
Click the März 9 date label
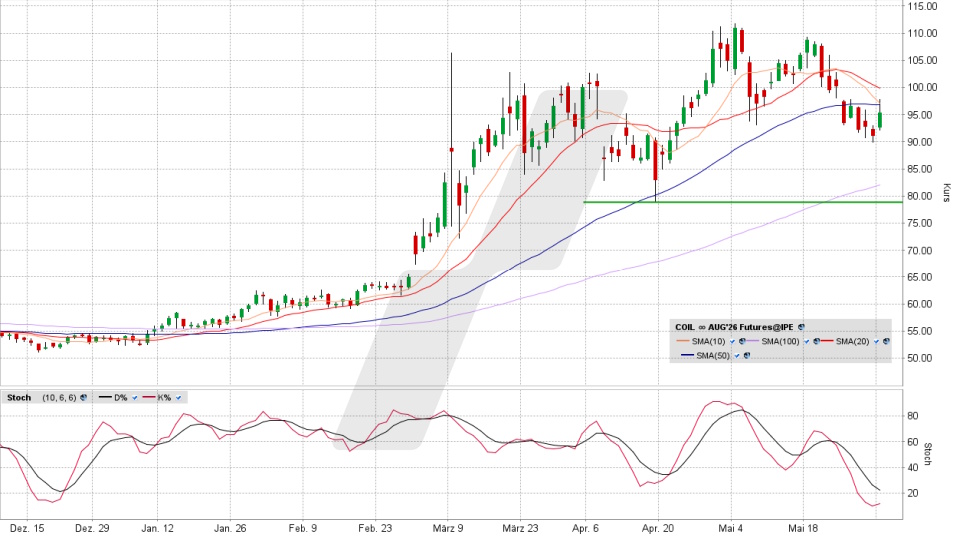coord(448,528)
